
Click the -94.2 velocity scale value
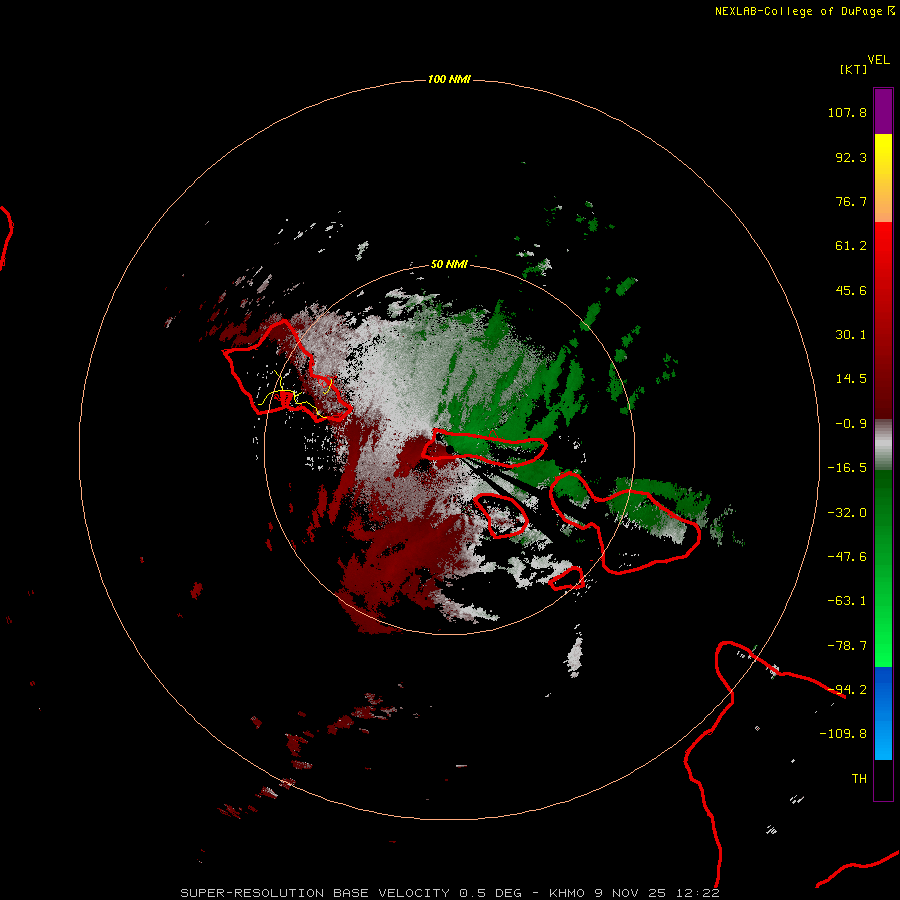tap(847, 690)
